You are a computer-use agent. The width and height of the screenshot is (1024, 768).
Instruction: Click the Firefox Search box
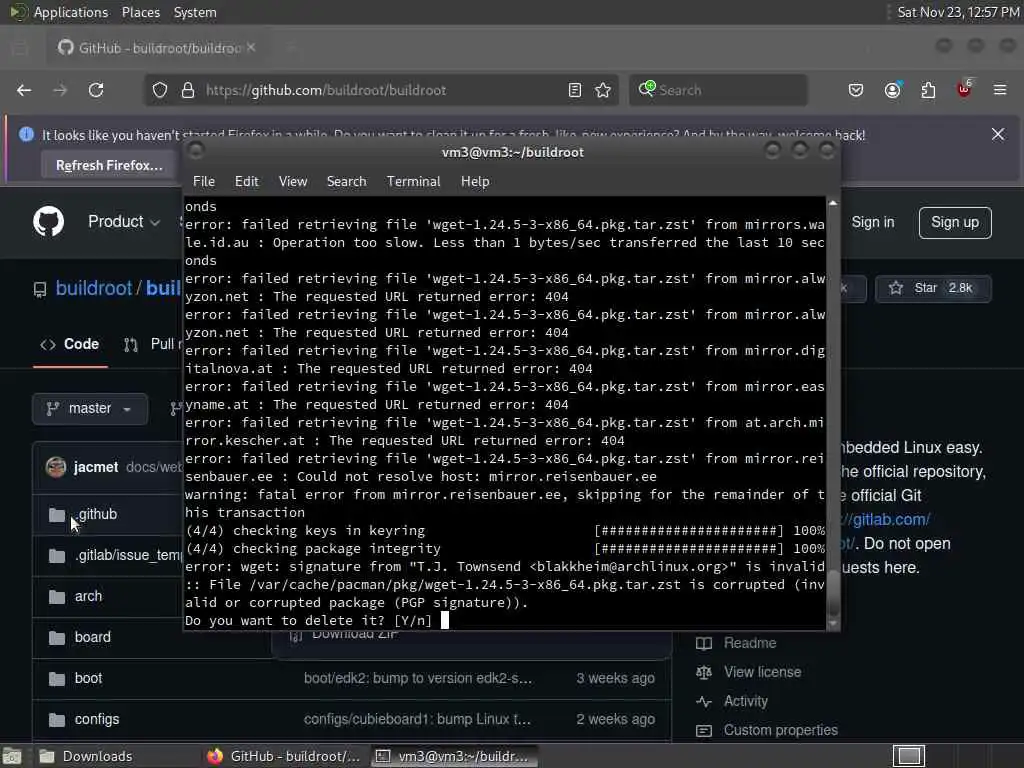click(x=718, y=90)
